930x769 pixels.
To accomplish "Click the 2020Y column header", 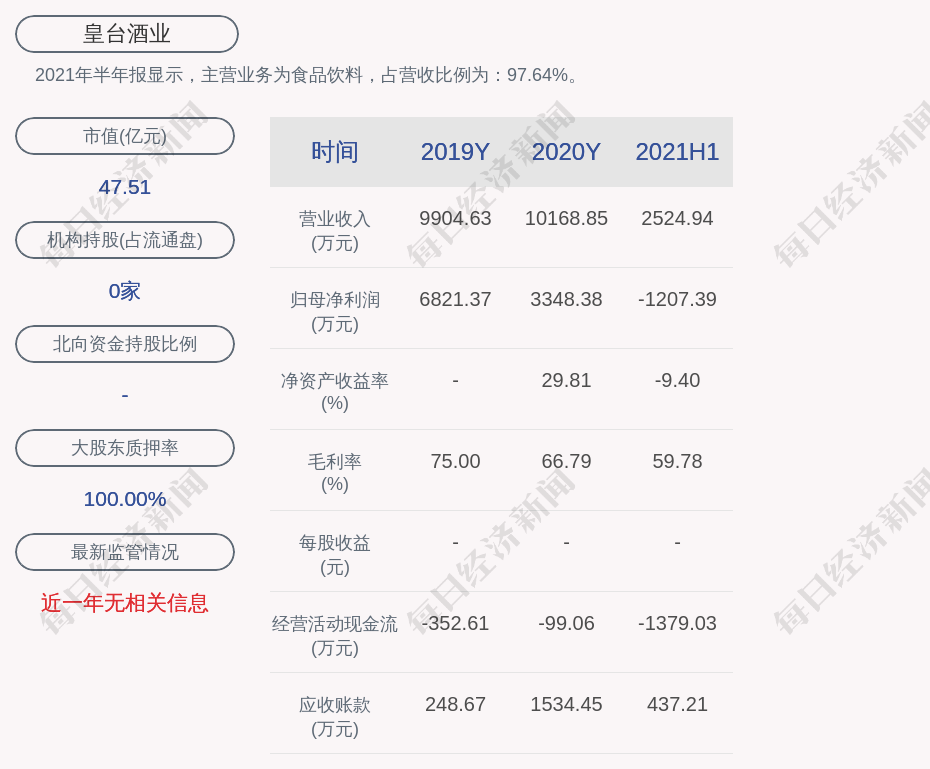I will [566, 152].
